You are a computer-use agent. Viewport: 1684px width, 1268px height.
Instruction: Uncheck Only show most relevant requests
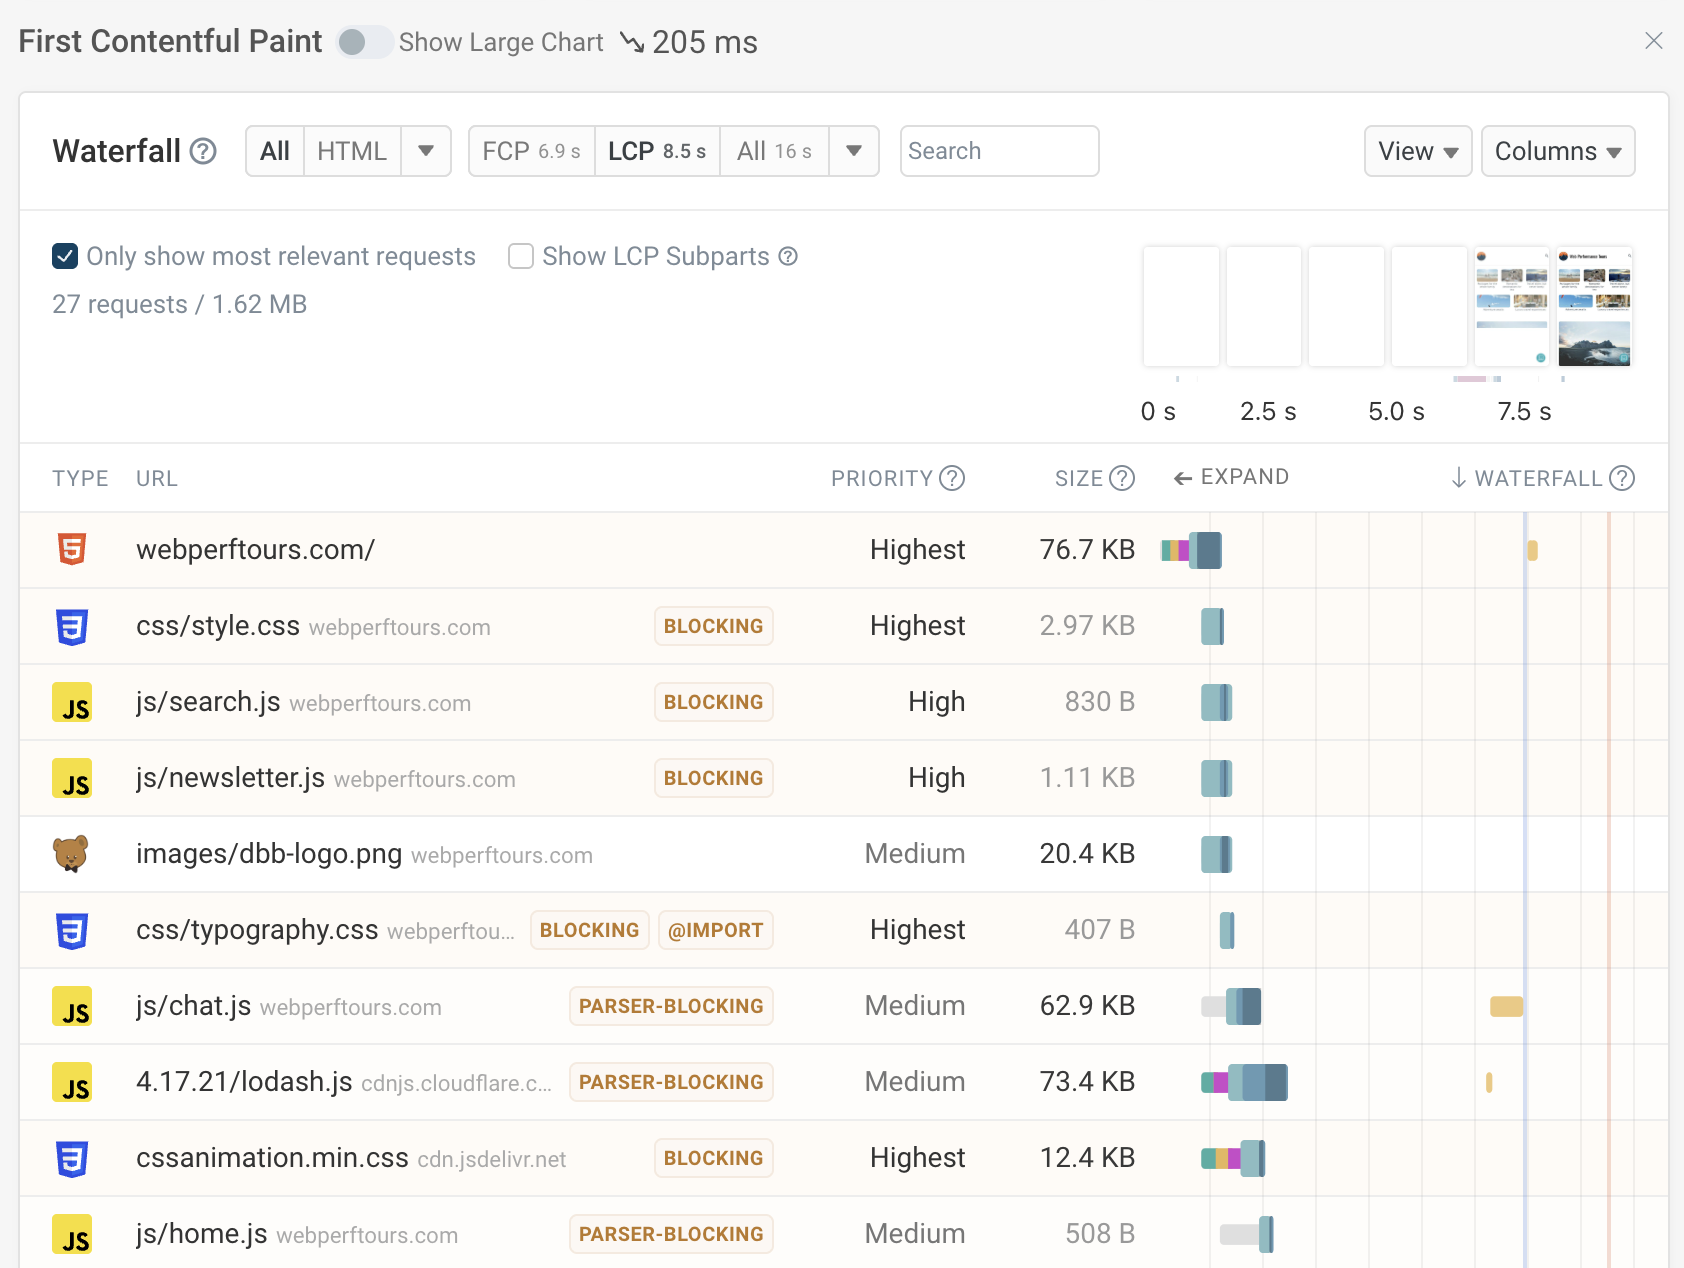[x=65, y=256]
